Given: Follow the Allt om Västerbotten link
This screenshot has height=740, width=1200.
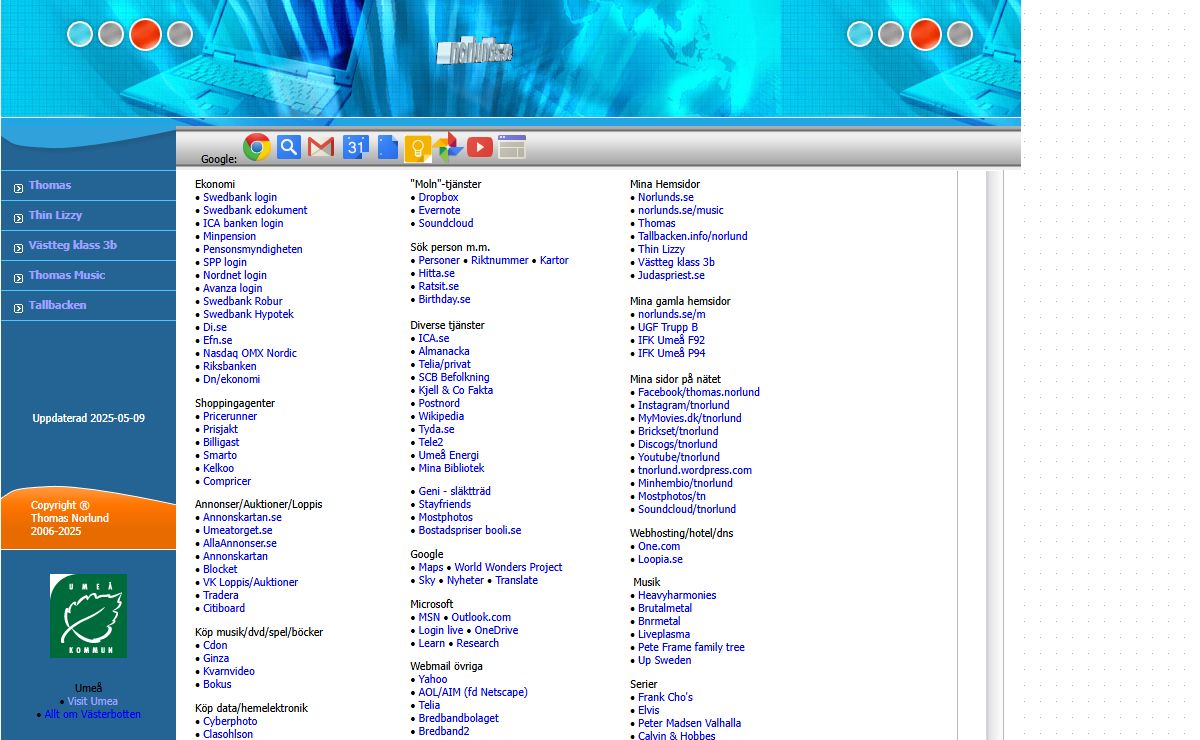Looking at the screenshot, I should tap(93, 715).
